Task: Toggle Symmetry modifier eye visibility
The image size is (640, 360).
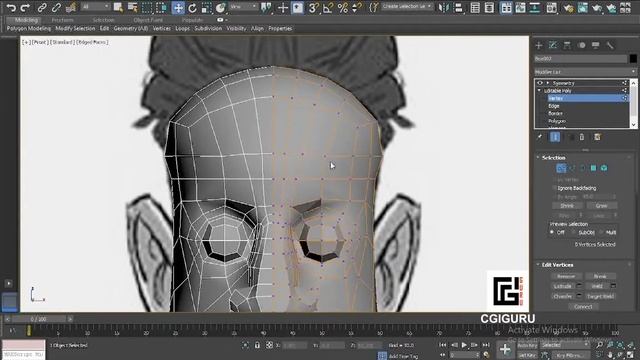Action: click(540, 83)
